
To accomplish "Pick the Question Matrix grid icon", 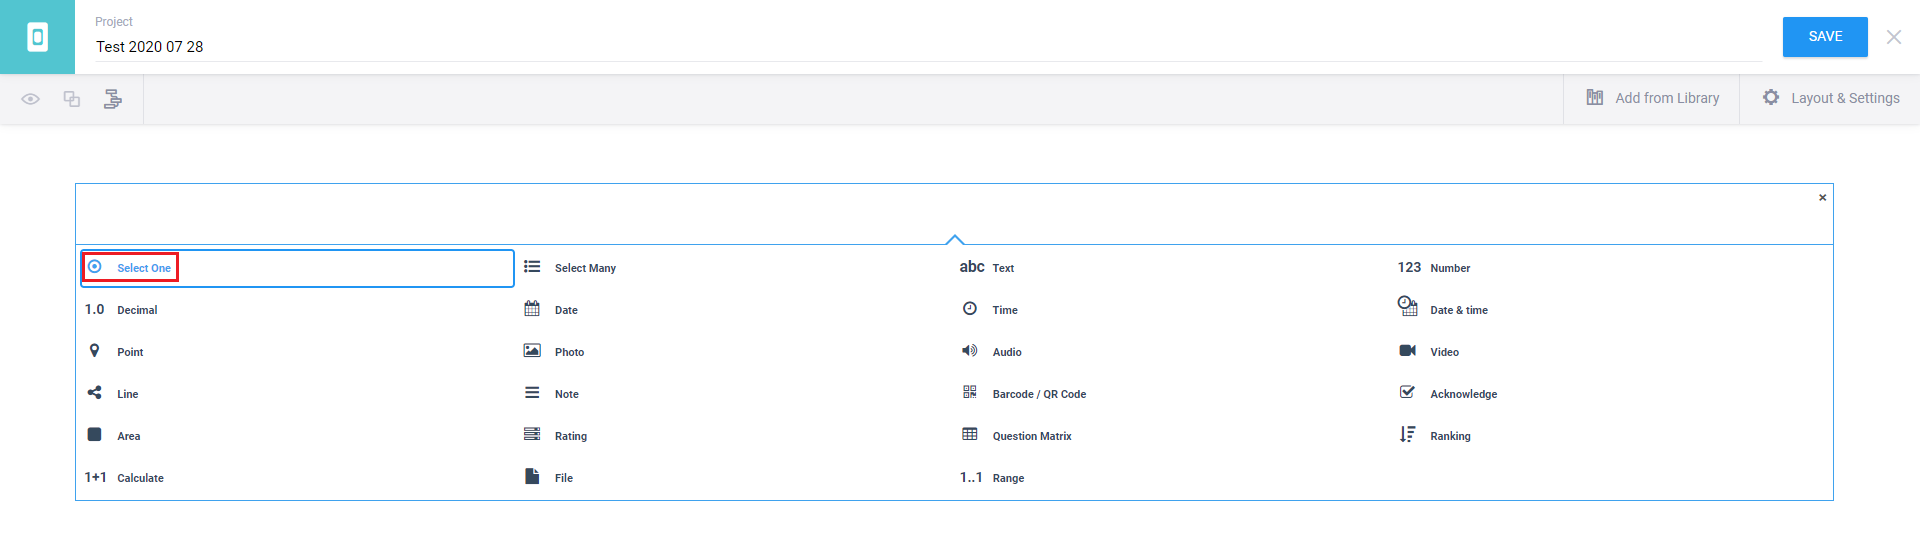I will (969, 435).
